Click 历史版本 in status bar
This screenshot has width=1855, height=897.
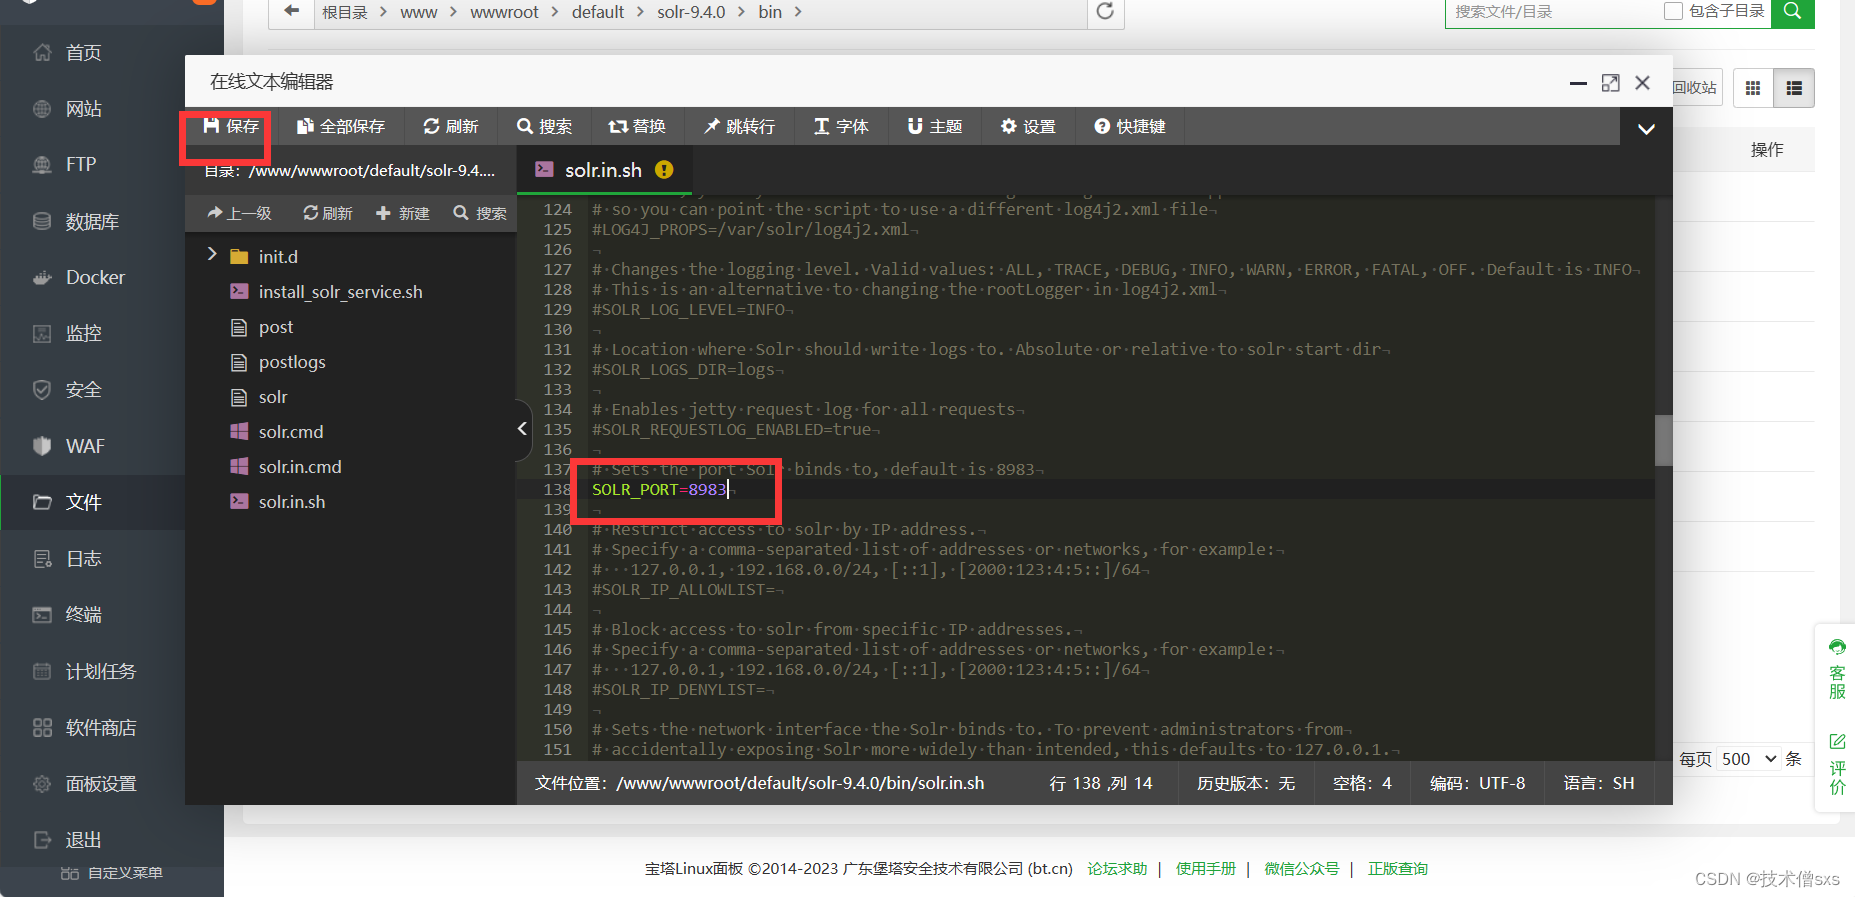click(x=1246, y=783)
